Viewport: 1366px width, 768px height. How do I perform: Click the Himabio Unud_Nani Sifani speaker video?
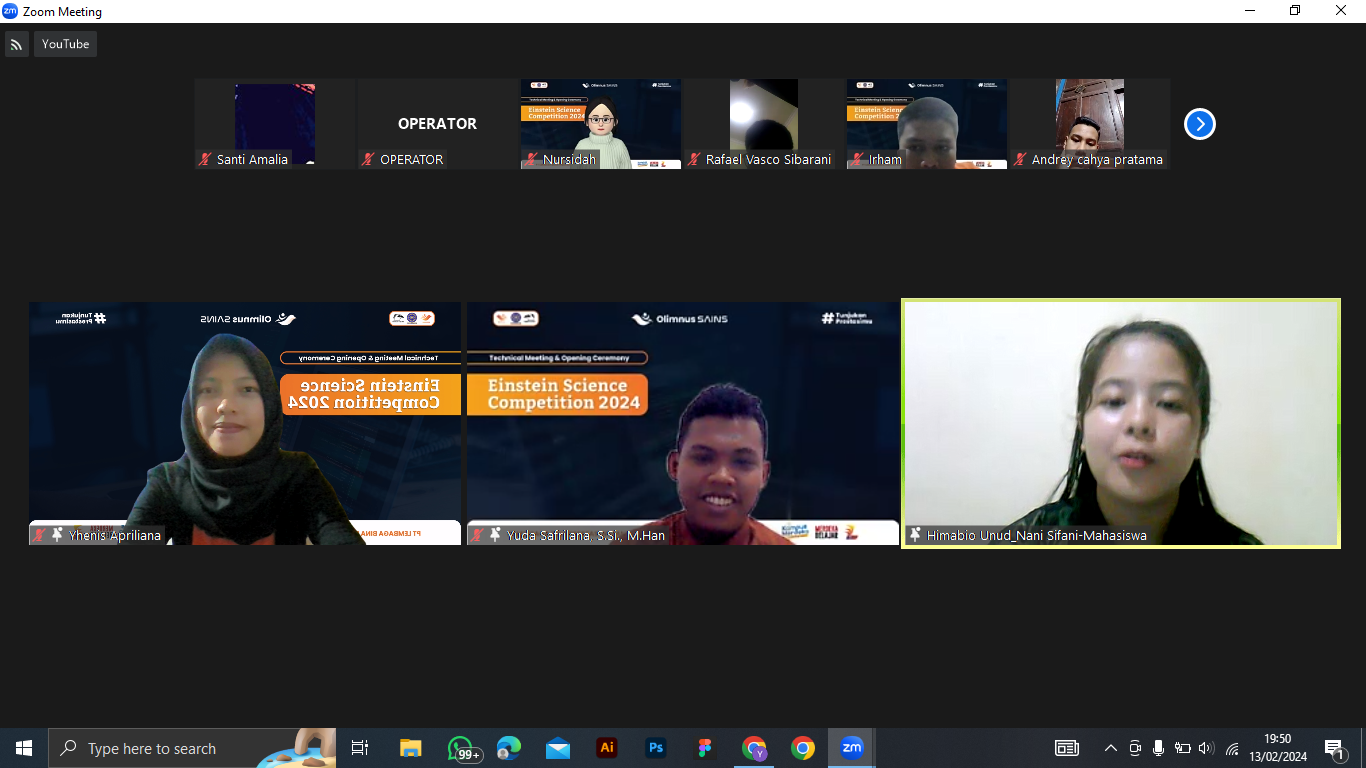pyautogui.click(x=1121, y=423)
